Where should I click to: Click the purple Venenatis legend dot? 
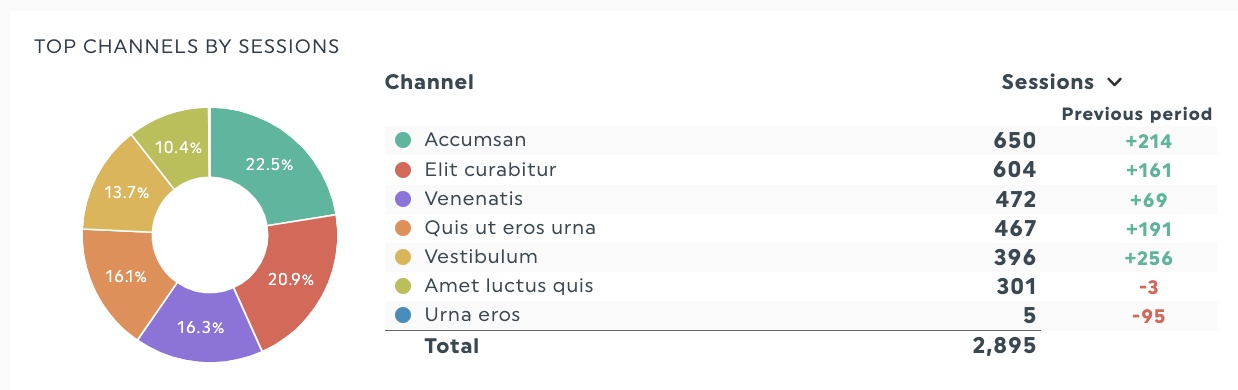[x=403, y=199]
